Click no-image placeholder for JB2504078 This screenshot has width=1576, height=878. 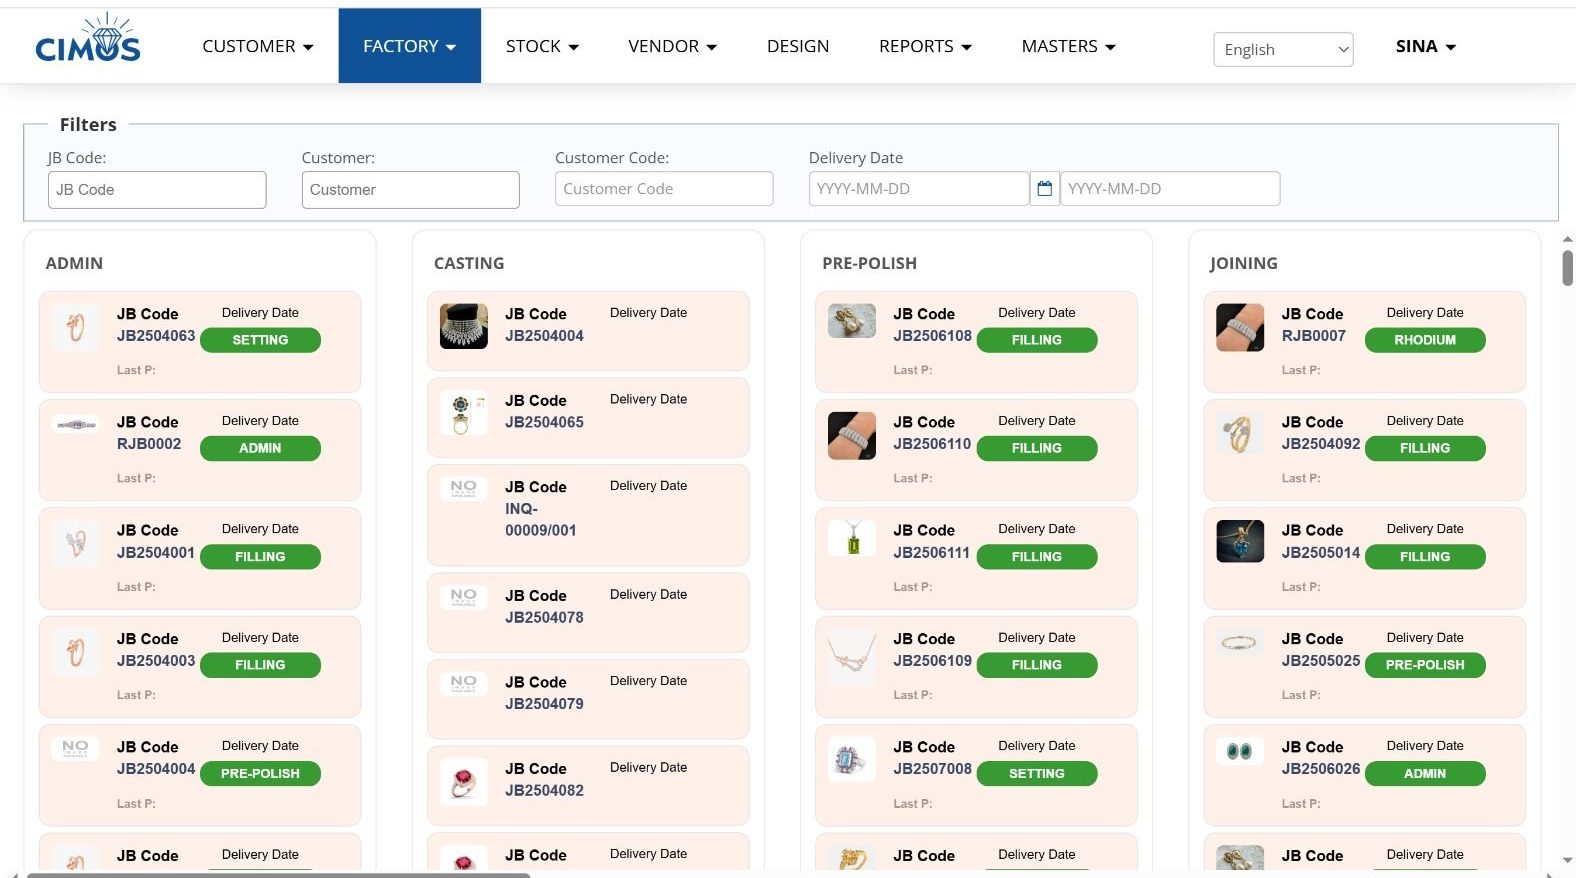coord(464,597)
